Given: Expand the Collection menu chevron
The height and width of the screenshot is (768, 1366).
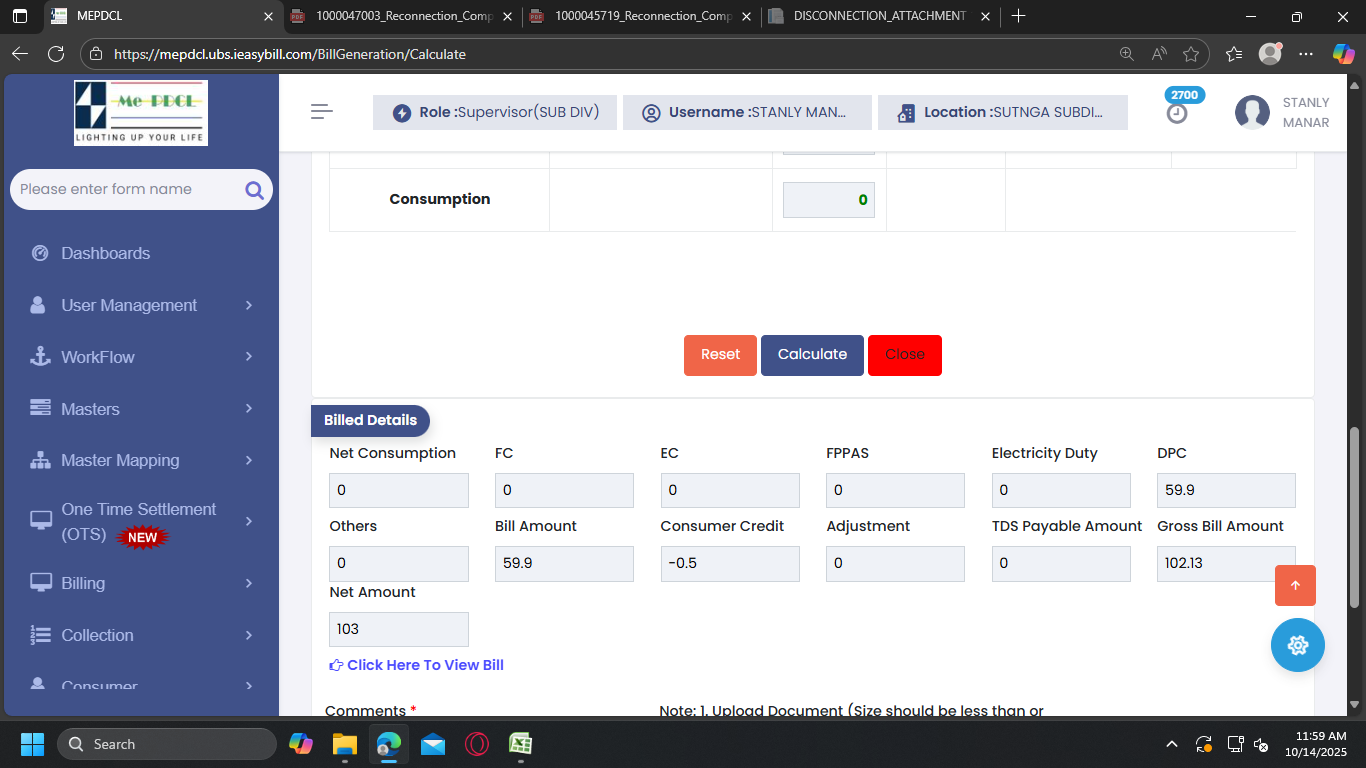Looking at the screenshot, I should tap(249, 635).
